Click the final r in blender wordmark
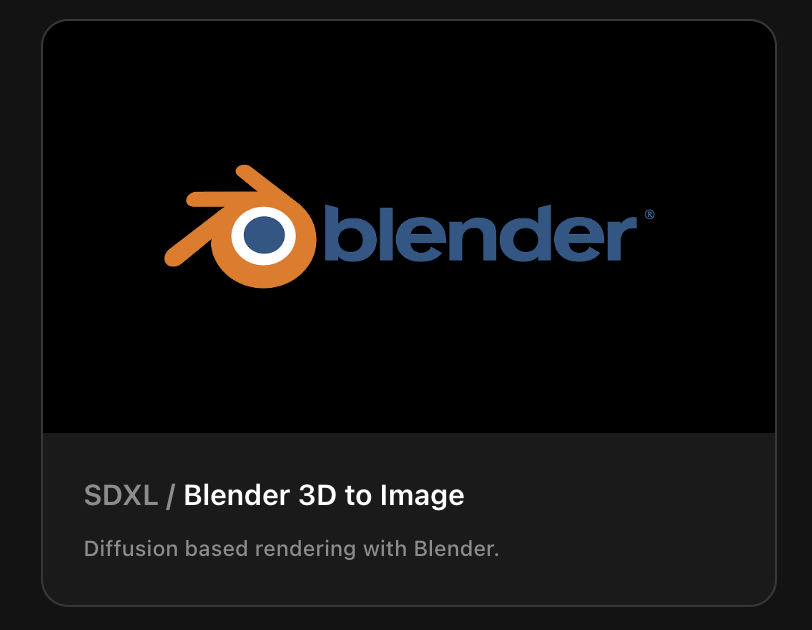The image size is (812, 630). point(621,238)
